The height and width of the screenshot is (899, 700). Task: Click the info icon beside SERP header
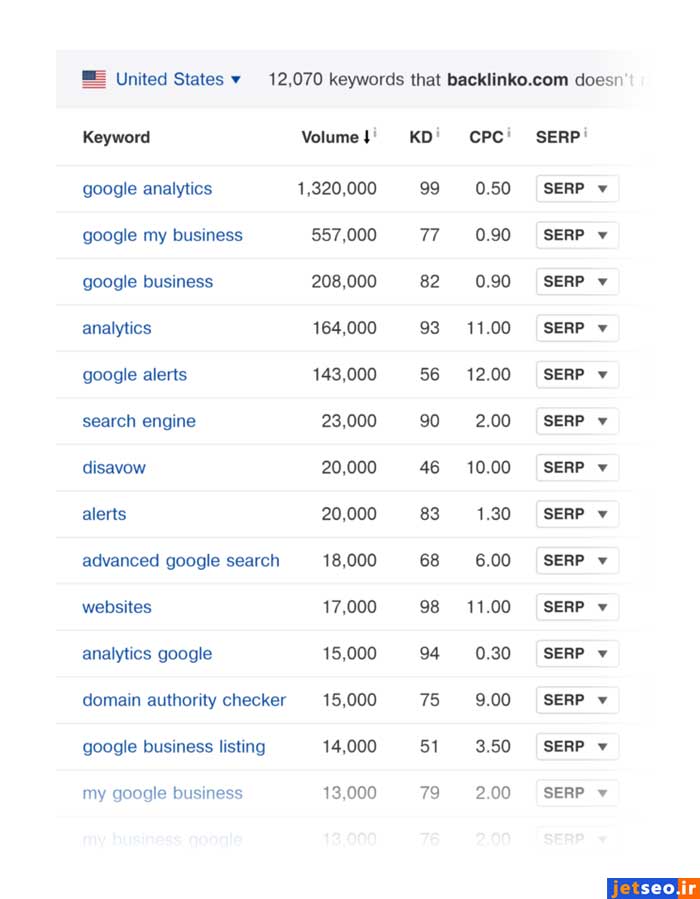[x=585, y=133]
